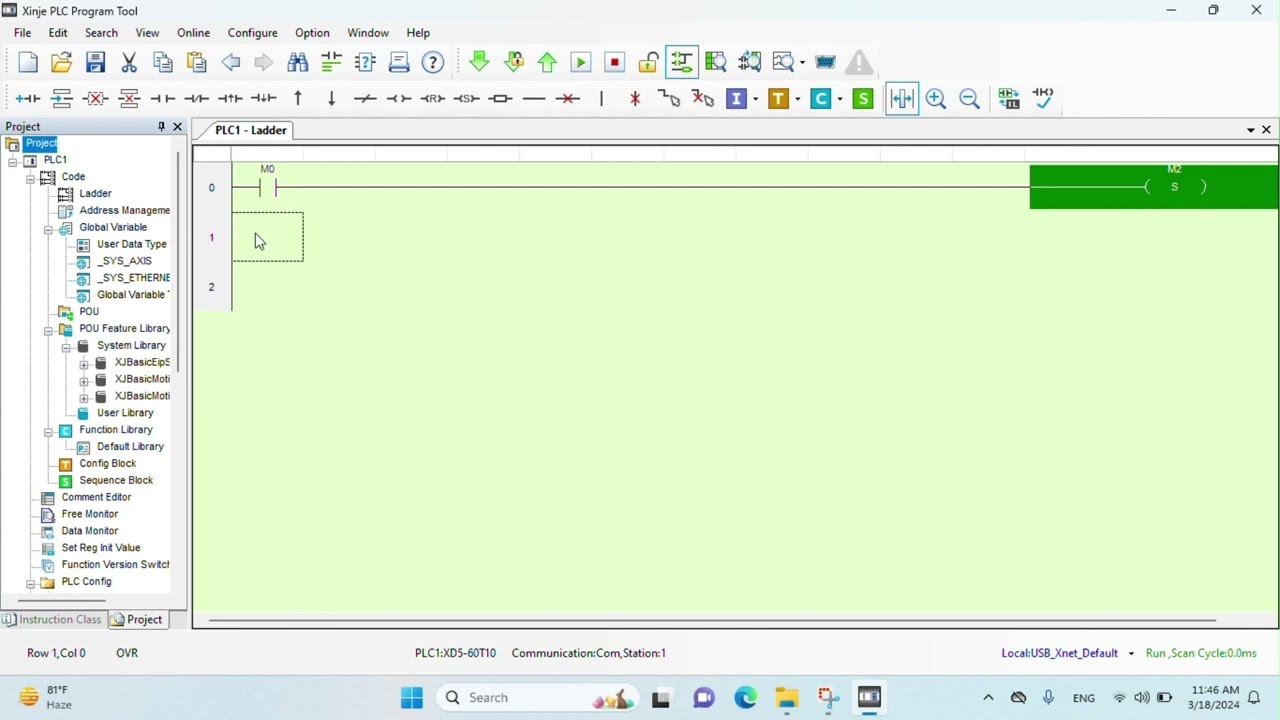Click the Zoom in magnifier icon
Image resolution: width=1280 pixels, height=720 pixels.
[936, 98]
